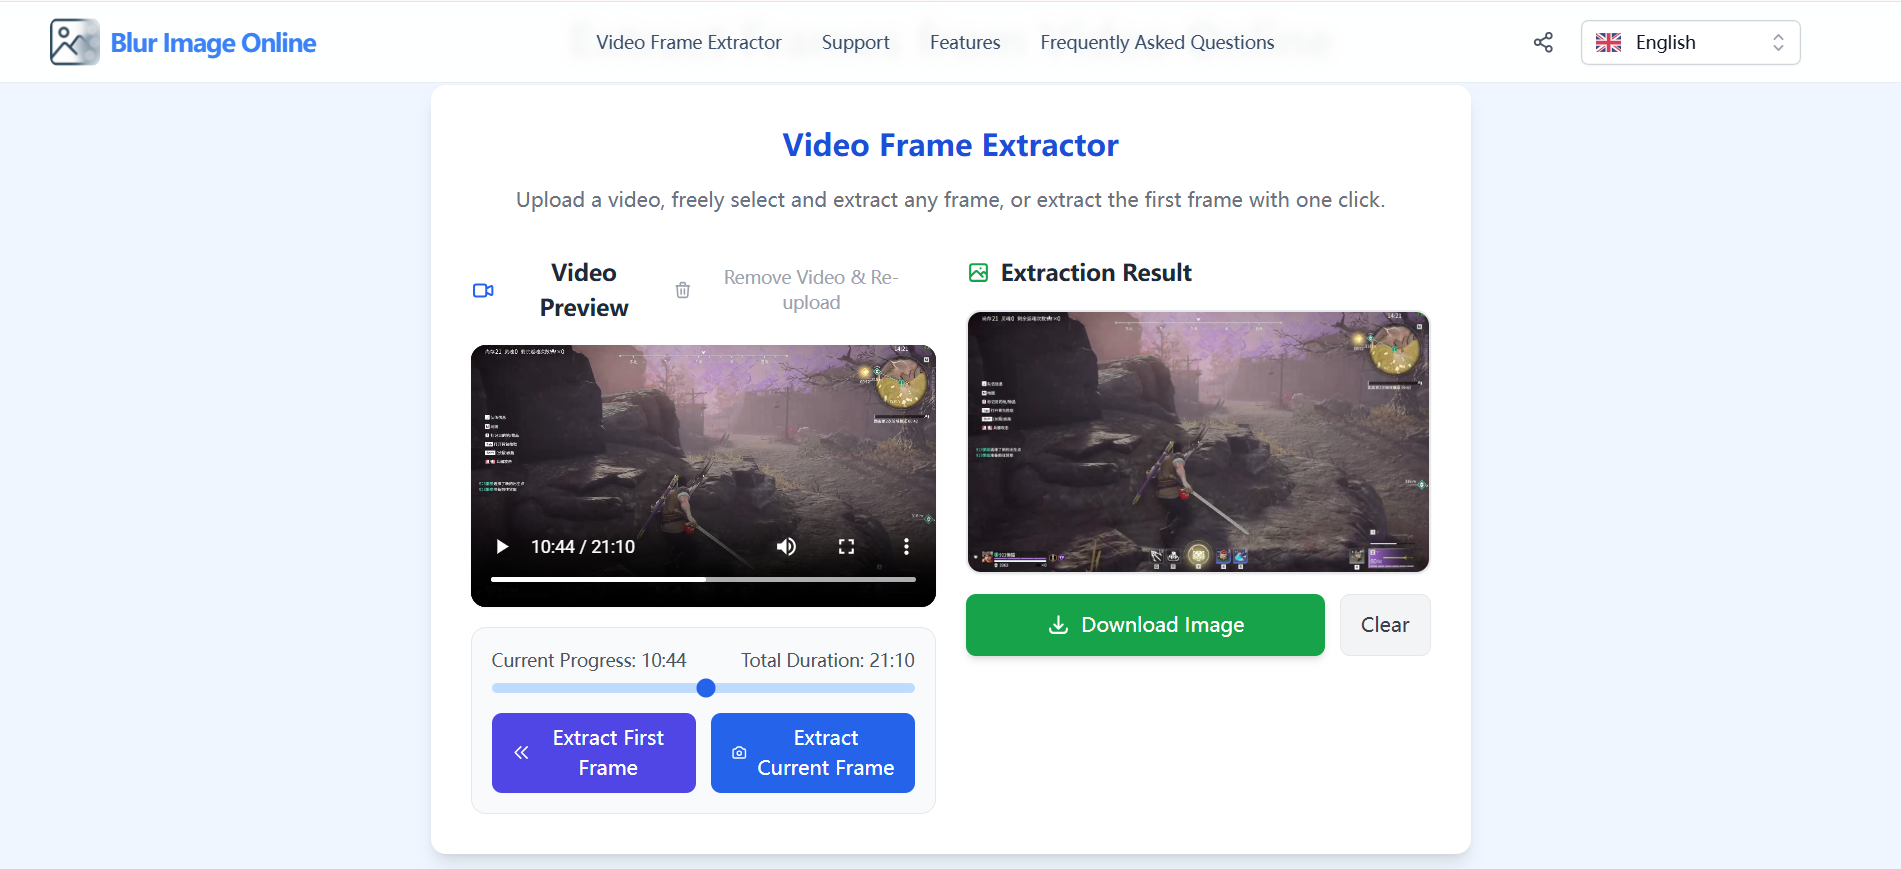Click the Download Image button
Screen dimensions: 1901x869
(1145, 625)
